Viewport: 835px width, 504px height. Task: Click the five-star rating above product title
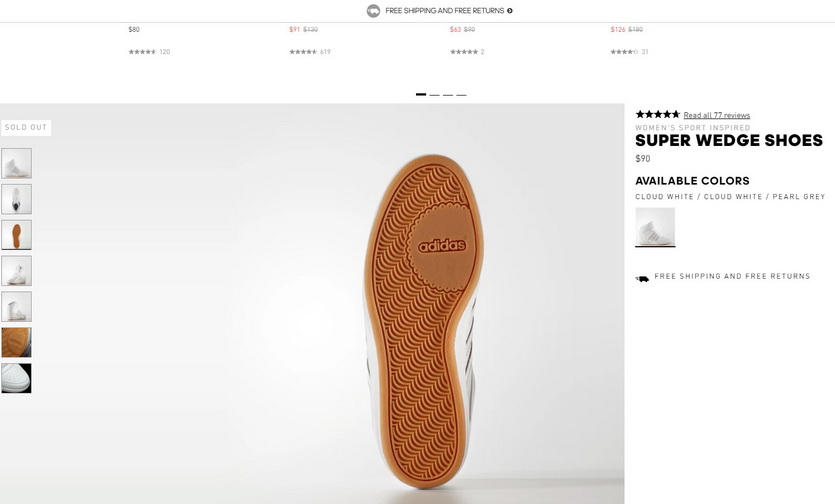[657, 115]
